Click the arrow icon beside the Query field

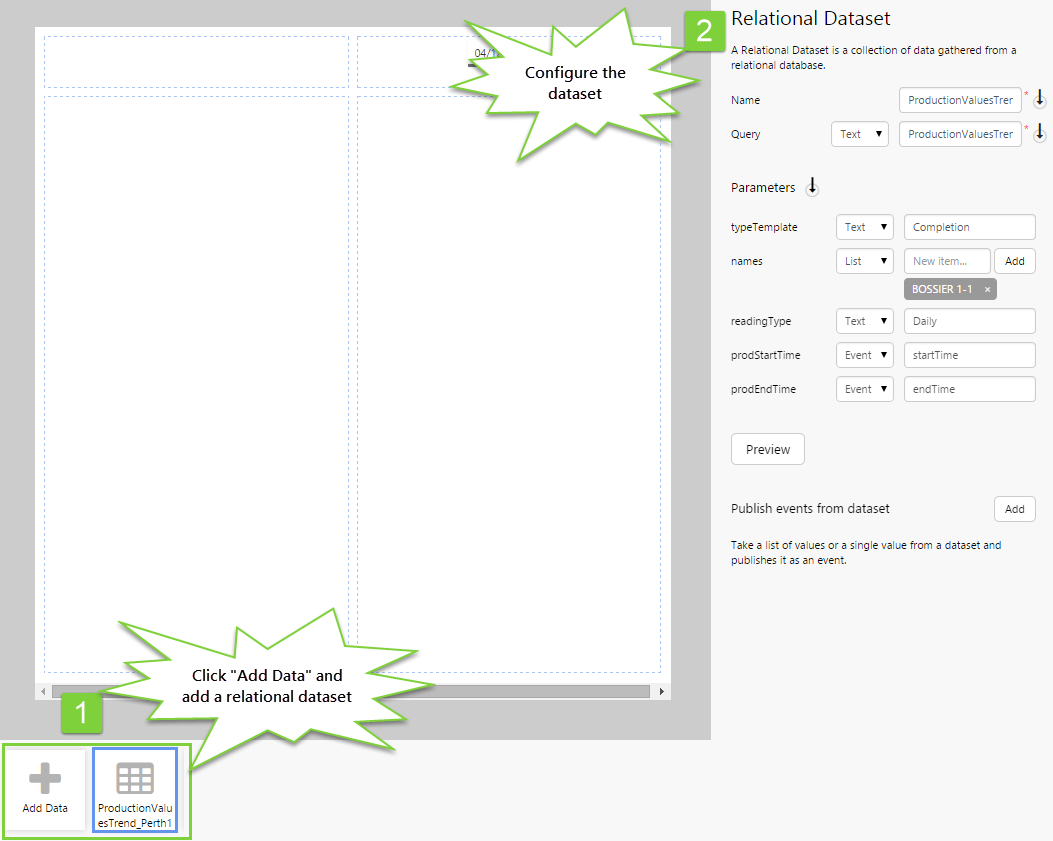pos(1039,133)
